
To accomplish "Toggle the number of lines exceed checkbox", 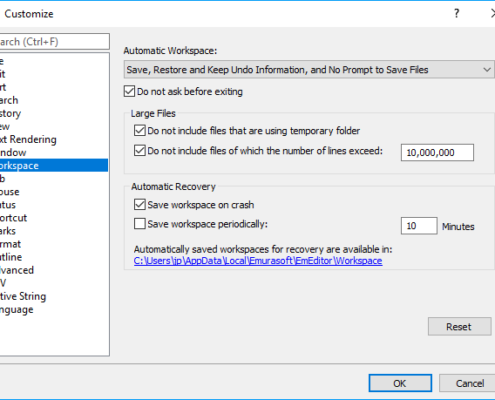I will [140, 151].
